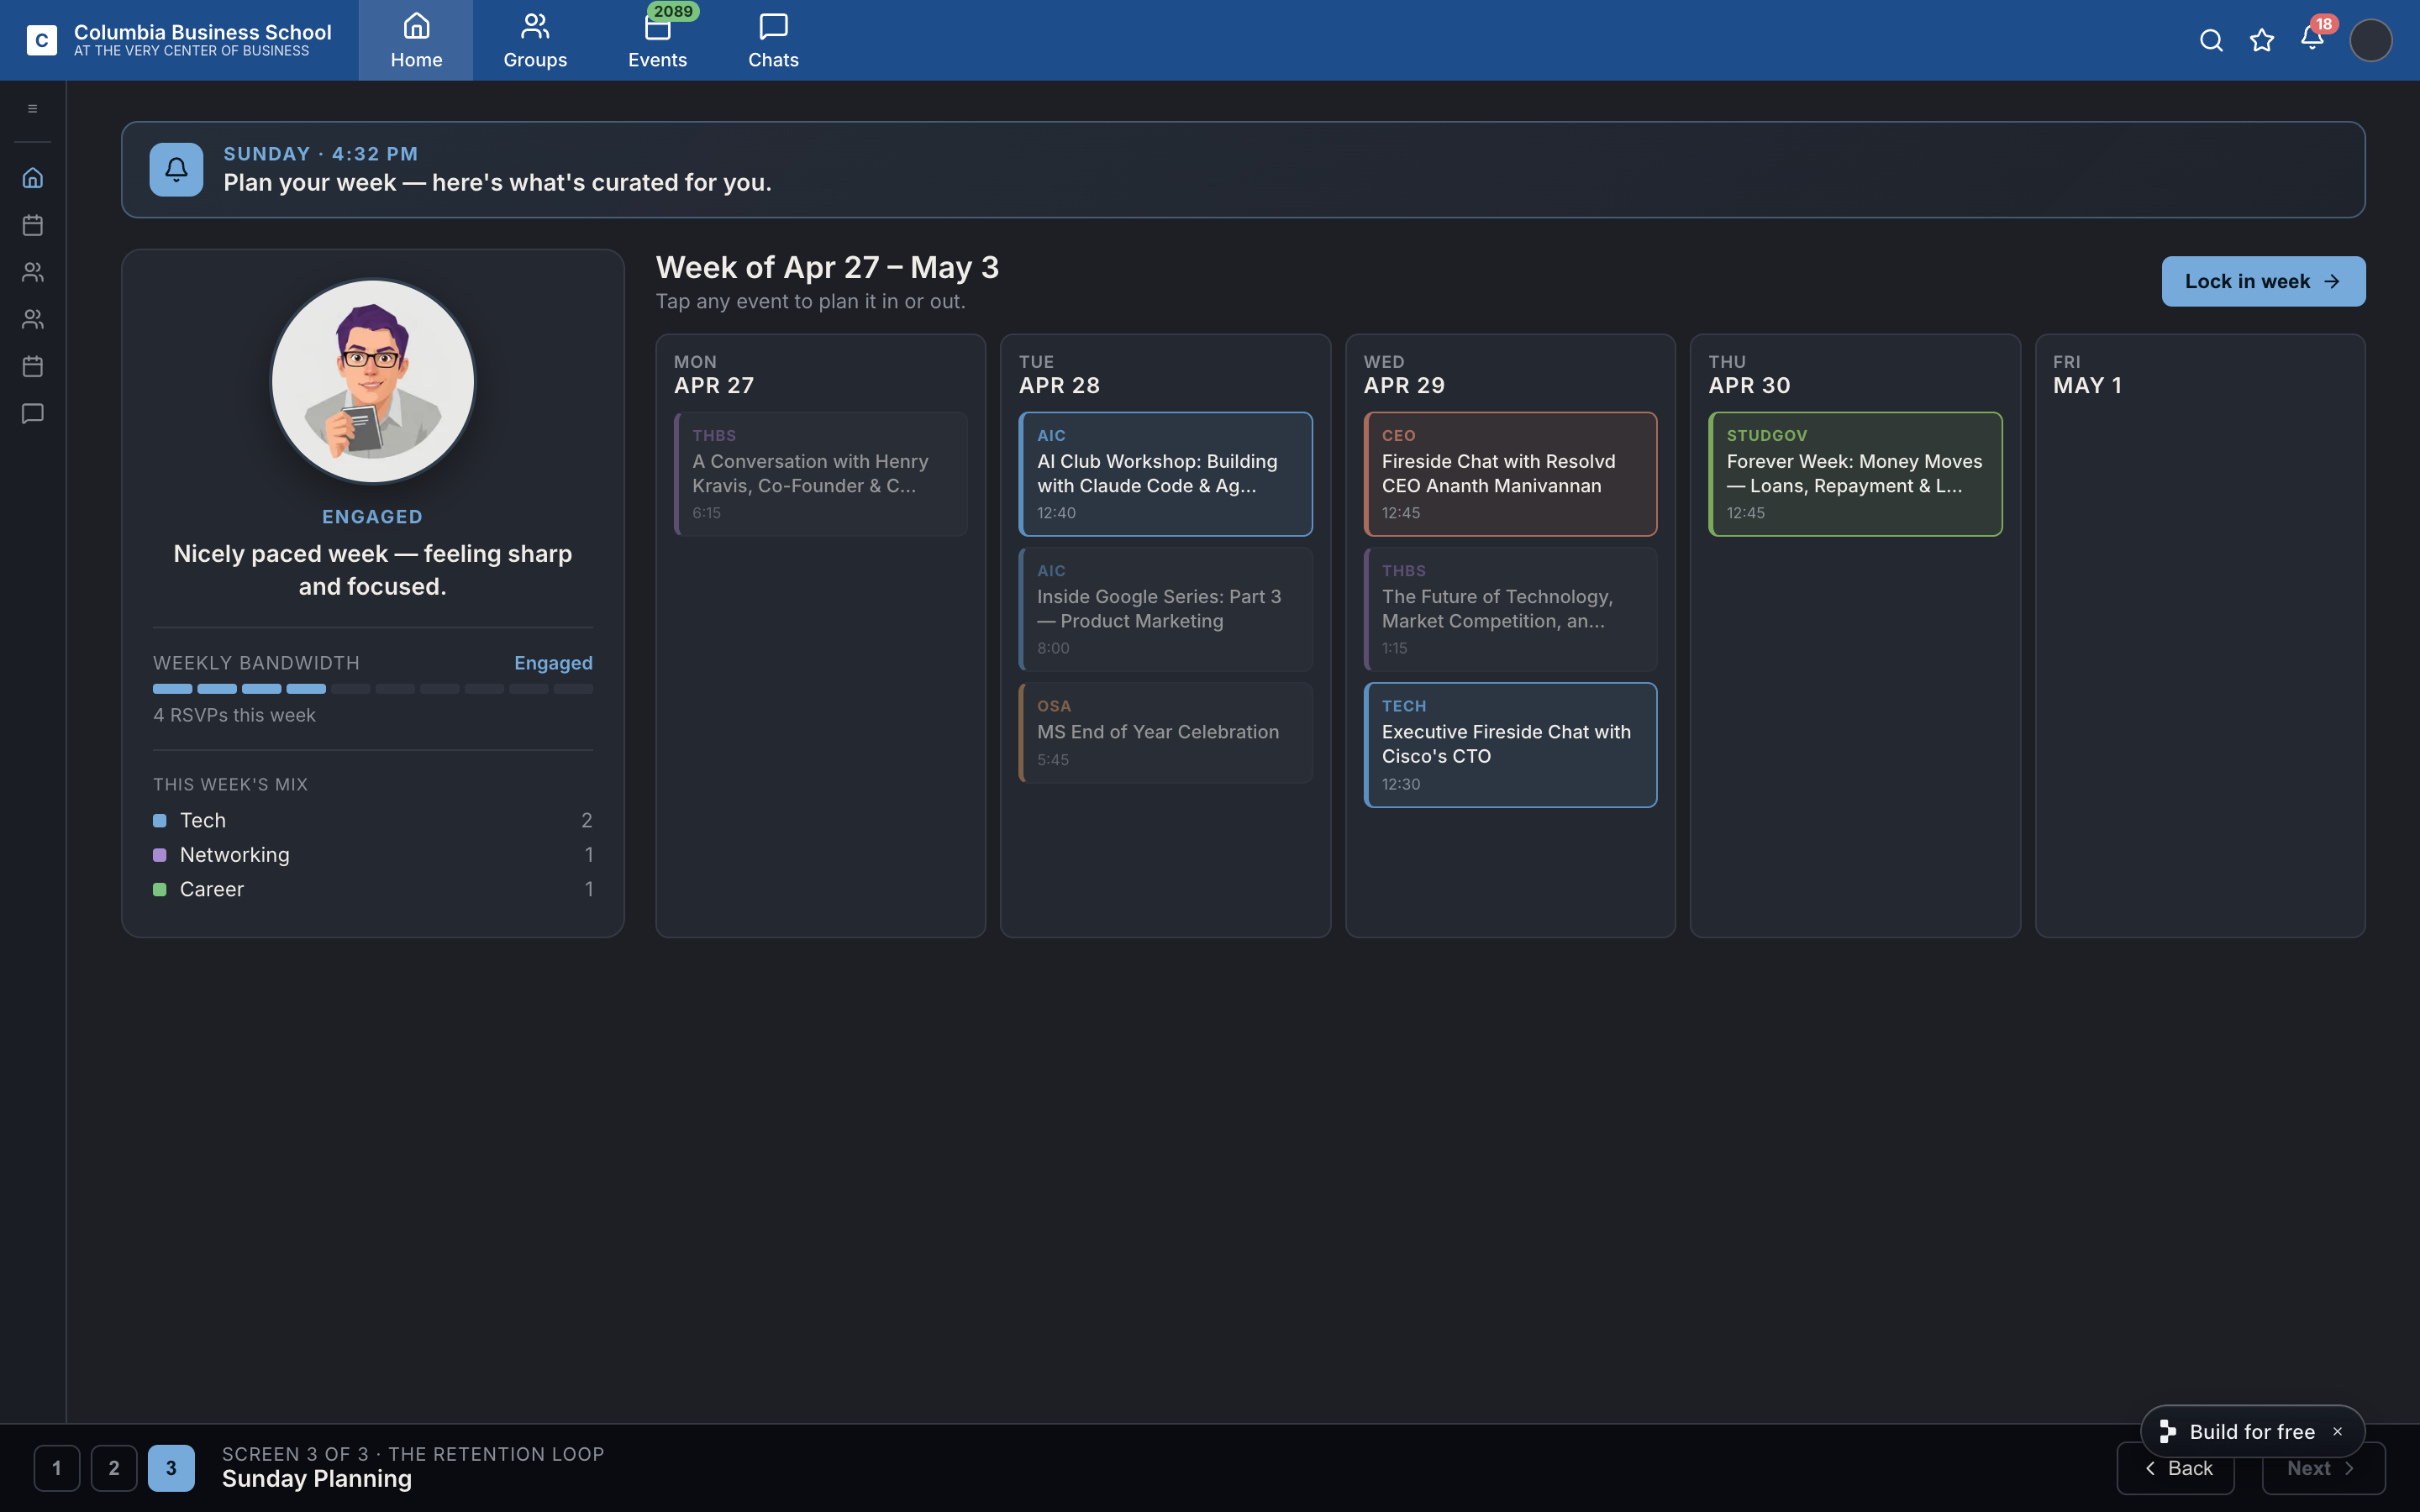Toggle the AI Club Workshop event card
The height and width of the screenshot is (1512, 2420).
[x=1165, y=474]
